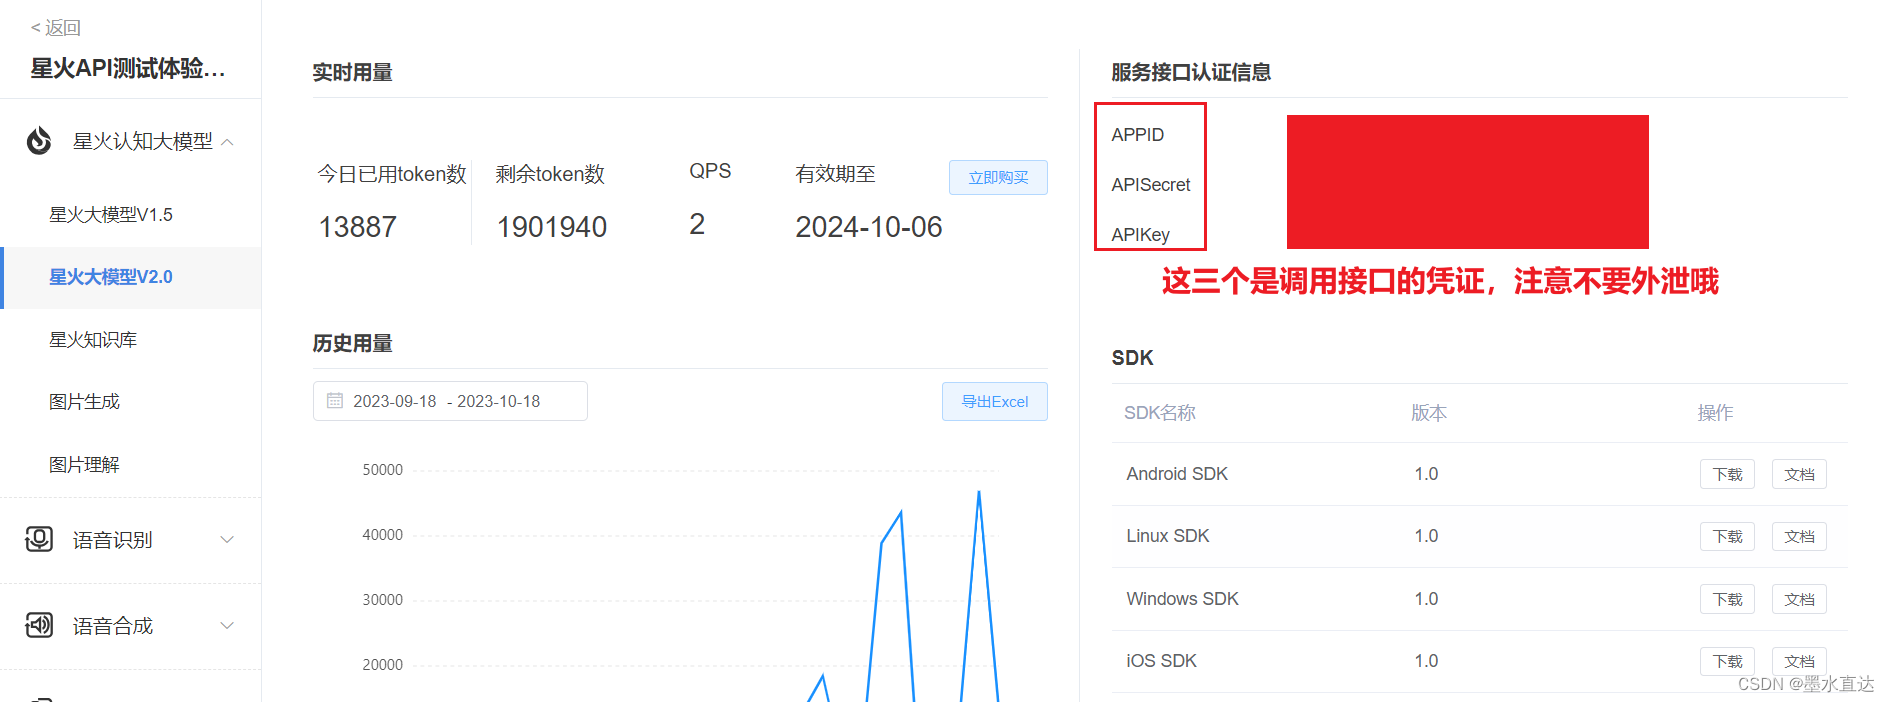Expand the 语音识别 menu chevron
1889x702 pixels.
pos(227,540)
